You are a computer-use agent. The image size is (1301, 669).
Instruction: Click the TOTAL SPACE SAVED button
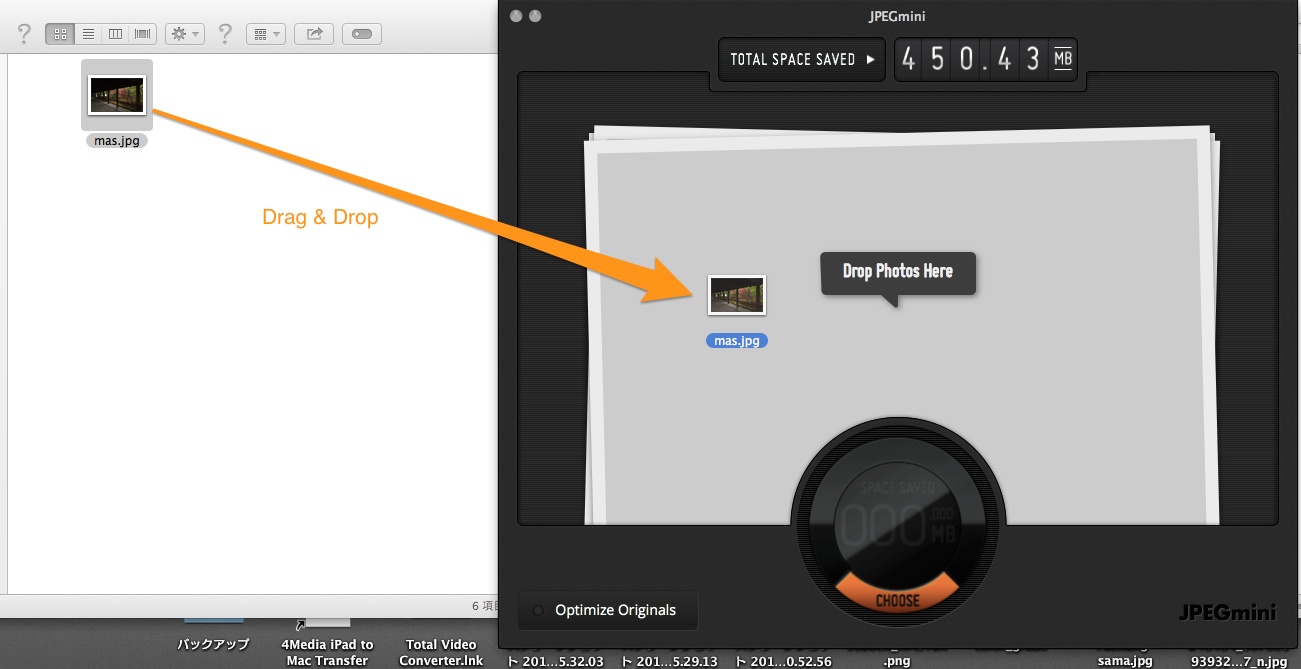point(803,59)
